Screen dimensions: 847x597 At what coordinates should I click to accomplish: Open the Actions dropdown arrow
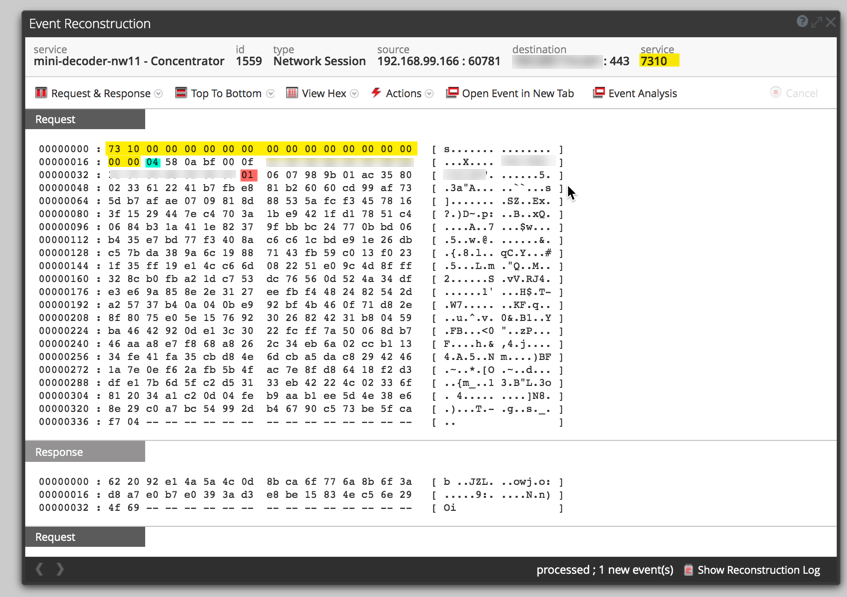click(429, 94)
